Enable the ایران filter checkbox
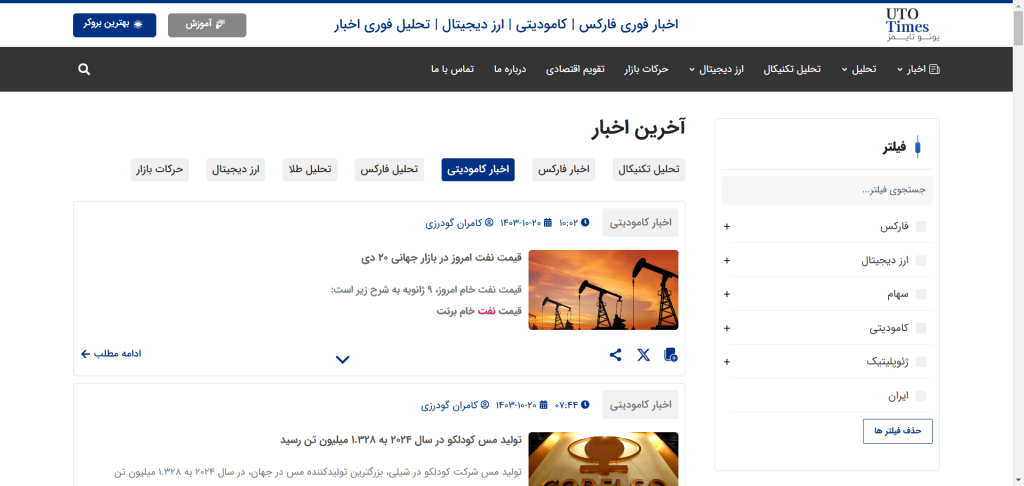The height and width of the screenshot is (486, 1024). point(921,396)
